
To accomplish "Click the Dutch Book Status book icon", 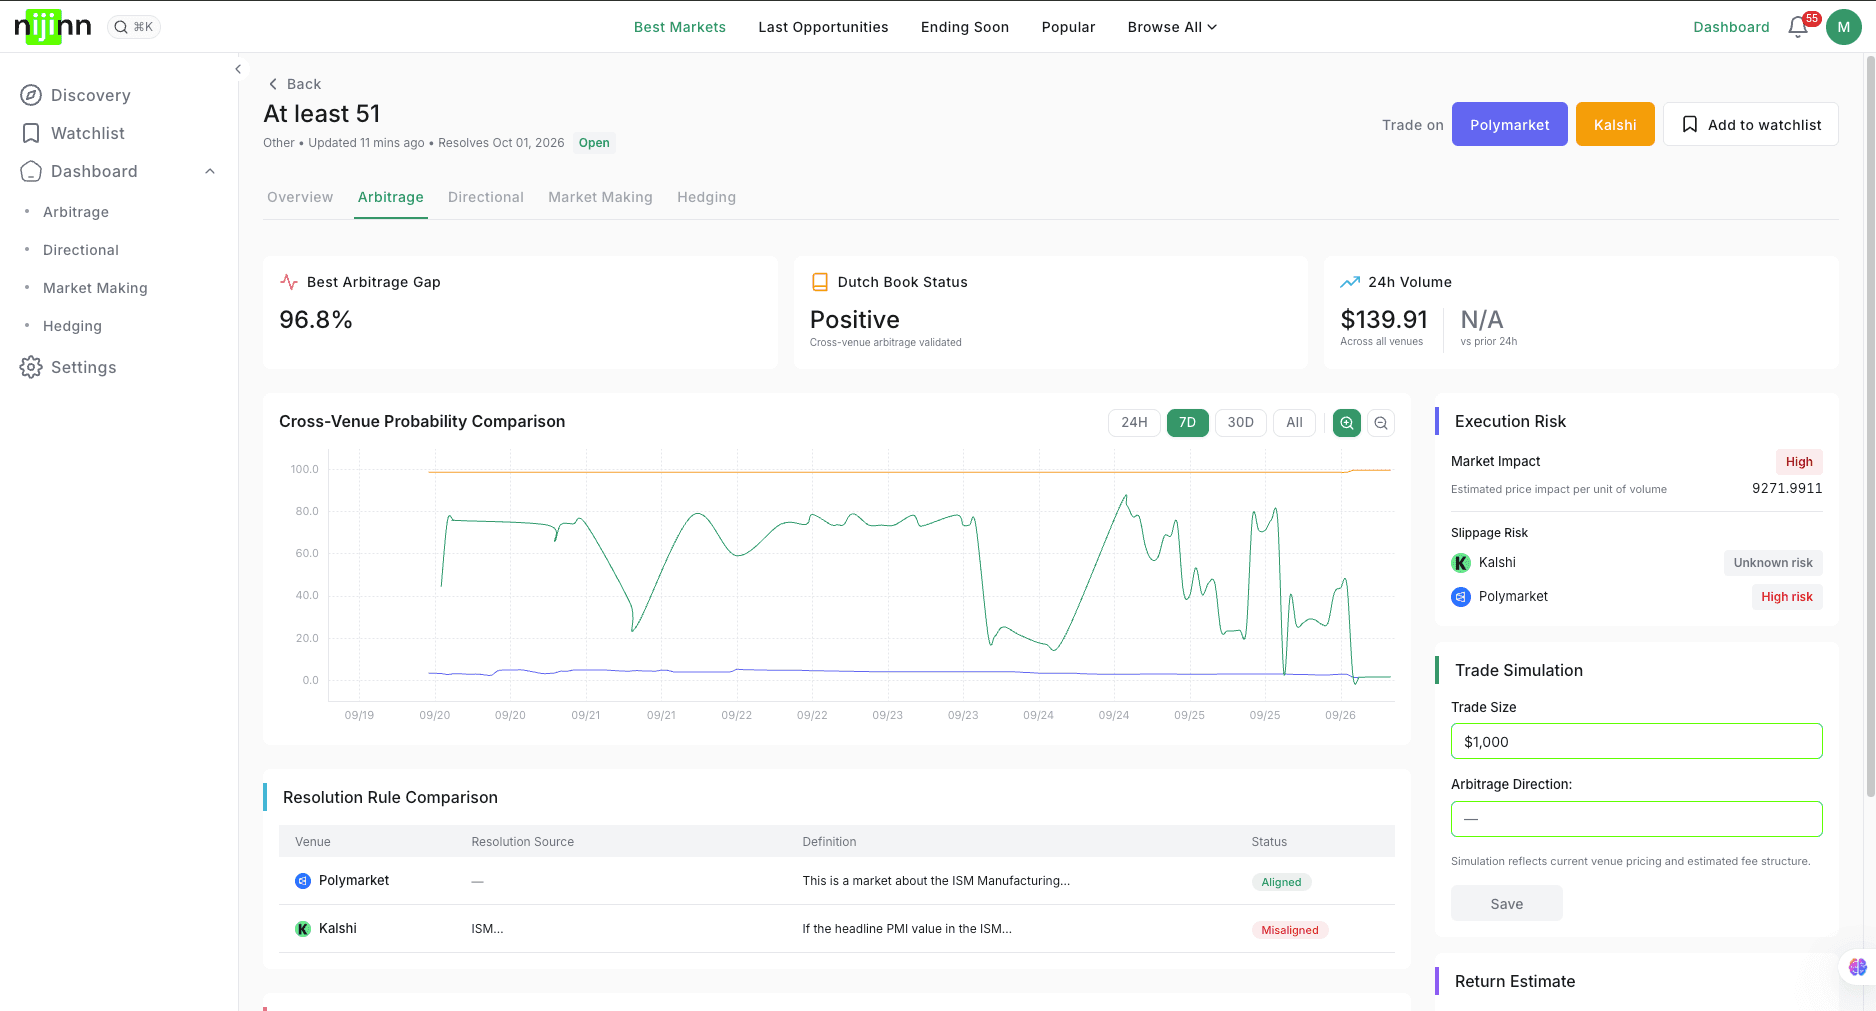I will pyautogui.click(x=820, y=282).
